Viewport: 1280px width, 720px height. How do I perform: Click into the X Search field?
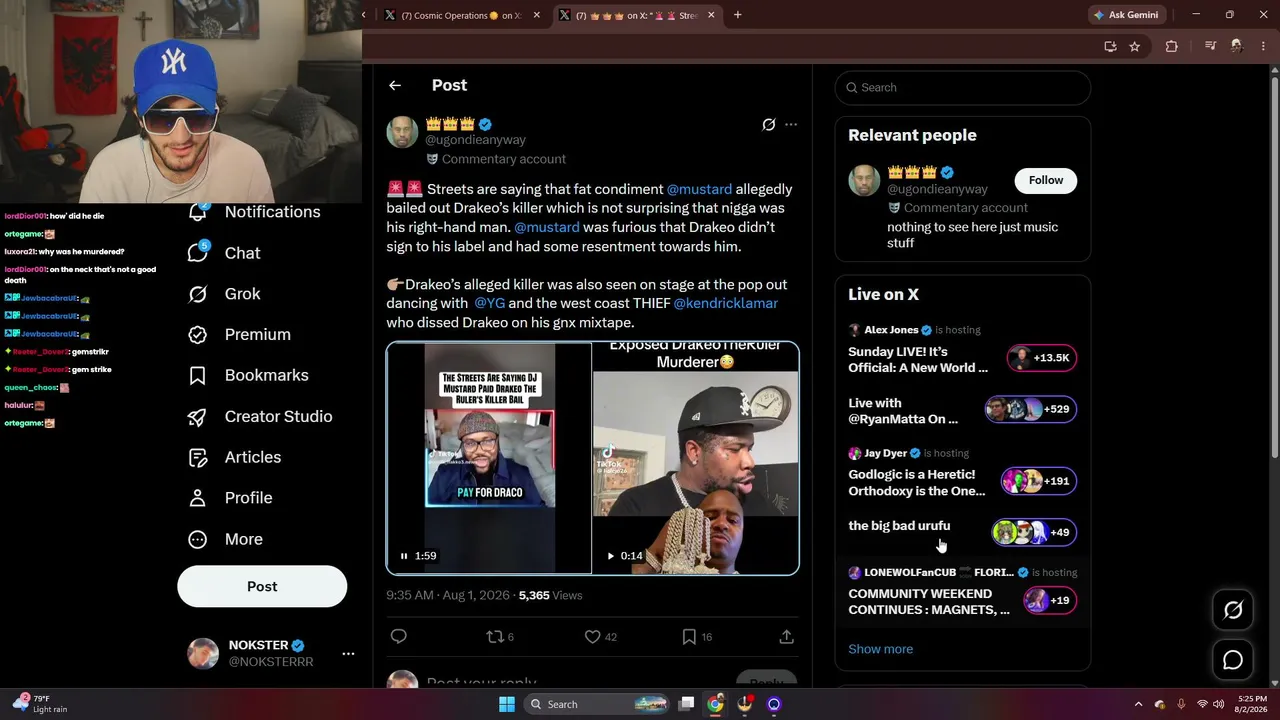(962, 88)
